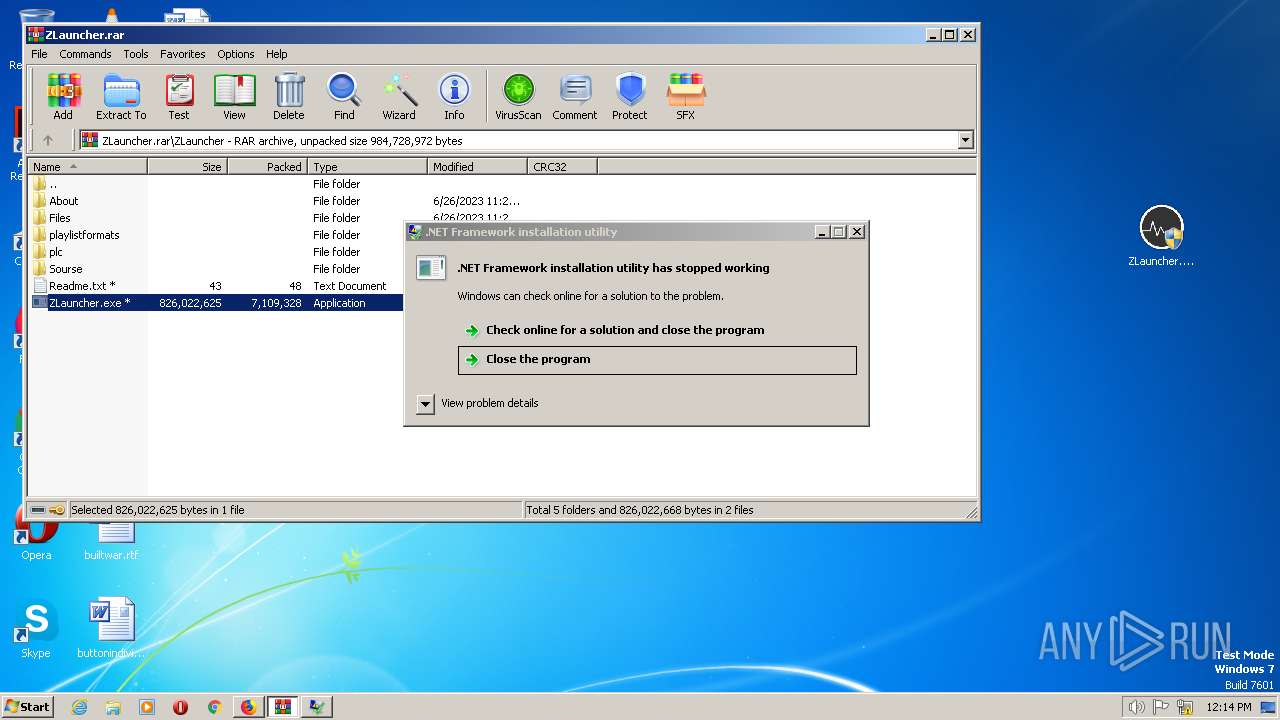The image size is (1280, 720).
Task: Sort by the Packed column header
Action: (268, 167)
